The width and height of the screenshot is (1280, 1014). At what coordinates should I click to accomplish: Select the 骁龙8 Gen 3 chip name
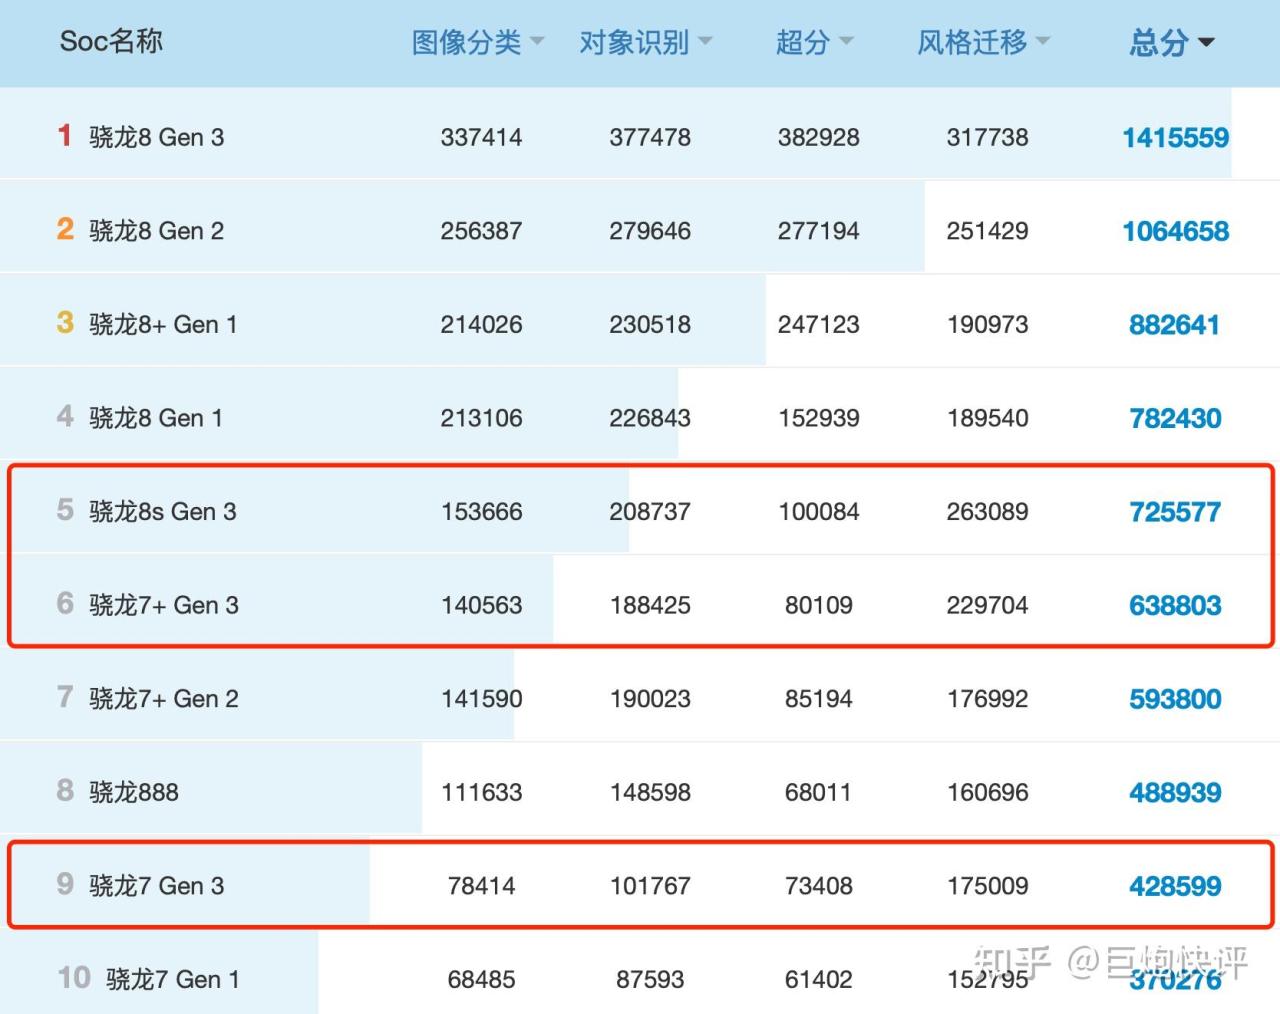[x=157, y=137]
